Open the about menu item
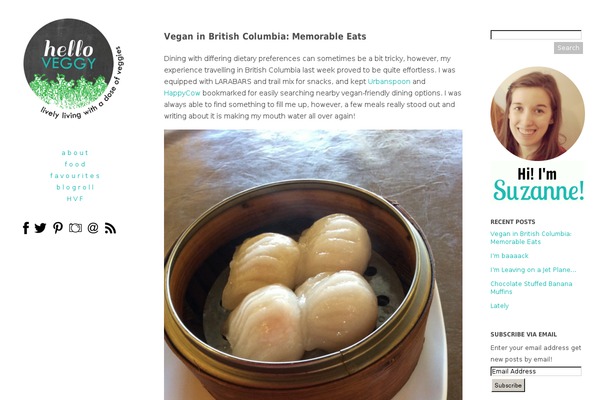The width and height of the screenshot is (600, 400). click(75, 153)
